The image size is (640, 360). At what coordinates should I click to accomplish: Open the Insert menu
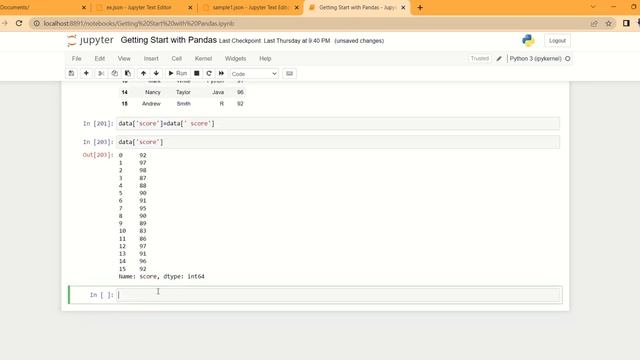tap(151, 59)
